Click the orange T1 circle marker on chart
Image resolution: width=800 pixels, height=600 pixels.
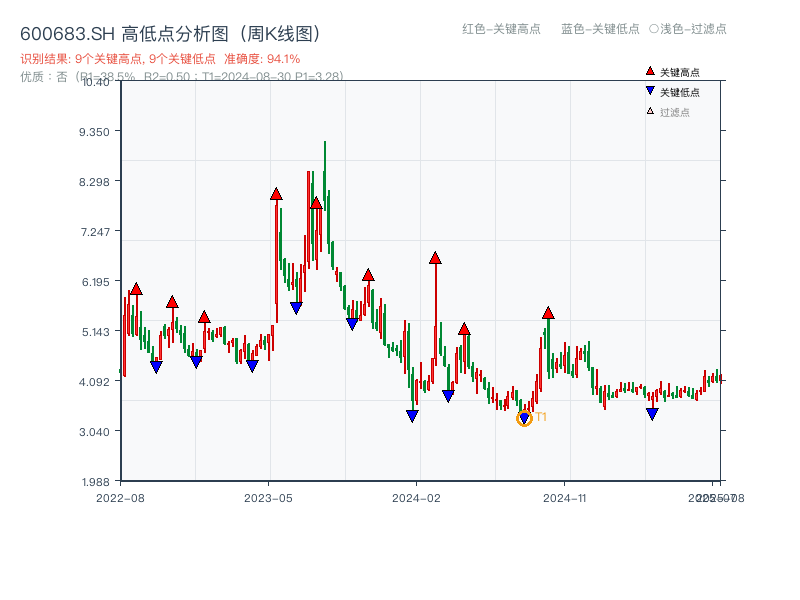click(x=524, y=417)
